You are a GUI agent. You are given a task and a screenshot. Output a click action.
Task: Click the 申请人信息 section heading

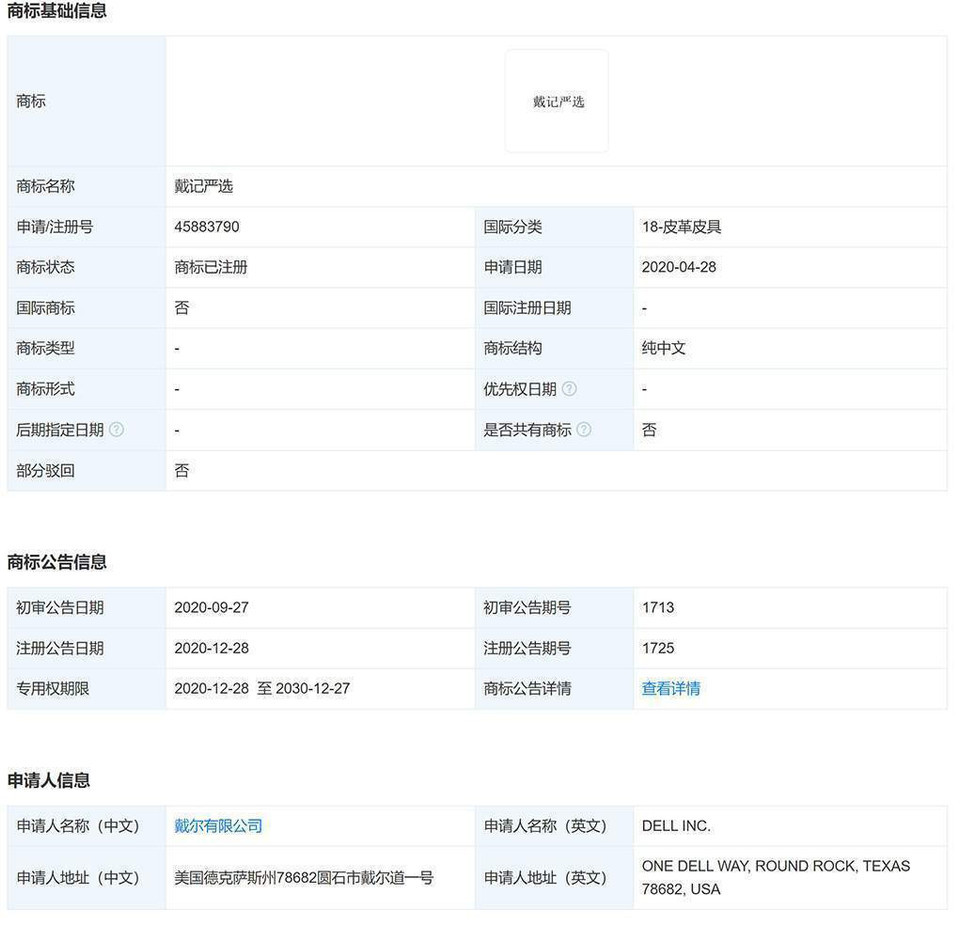tap(49, 781)
